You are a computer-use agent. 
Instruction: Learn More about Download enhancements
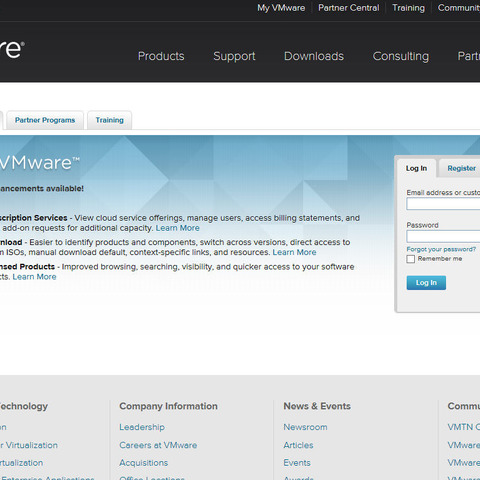pos(294,252)
